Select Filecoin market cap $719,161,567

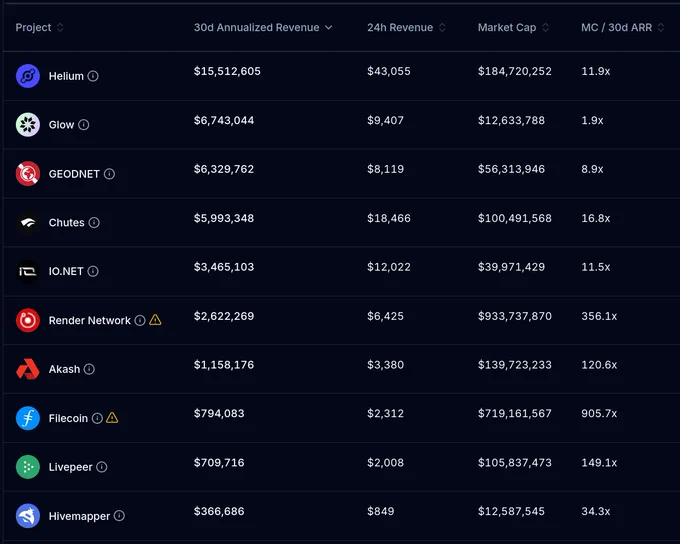[x=514, y=413]
